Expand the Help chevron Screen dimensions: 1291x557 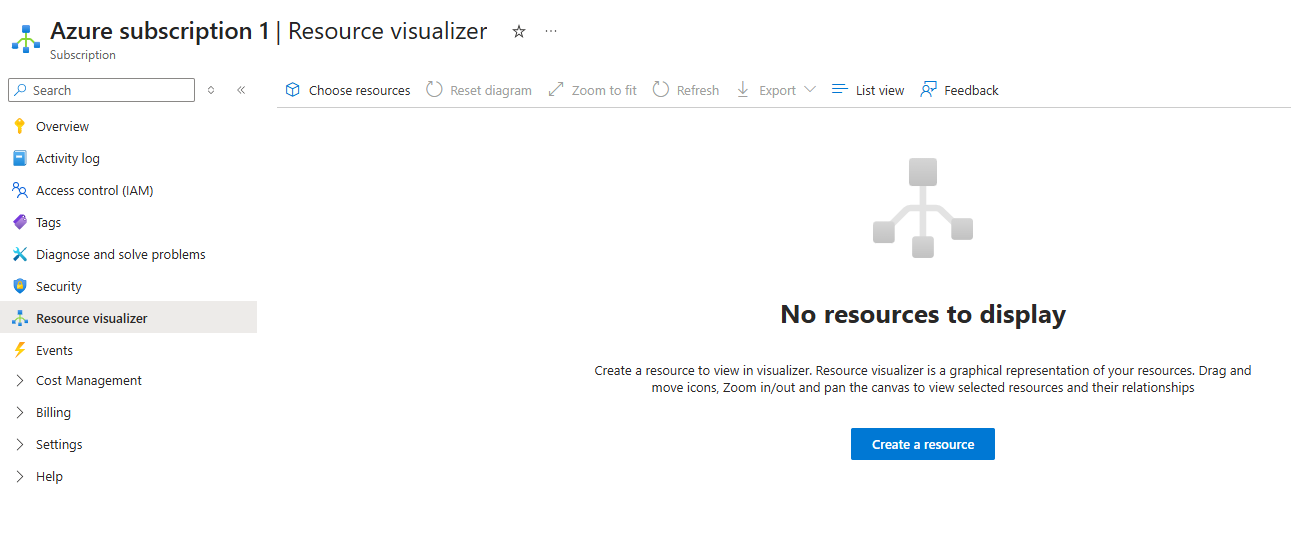(x=20, y=476)
